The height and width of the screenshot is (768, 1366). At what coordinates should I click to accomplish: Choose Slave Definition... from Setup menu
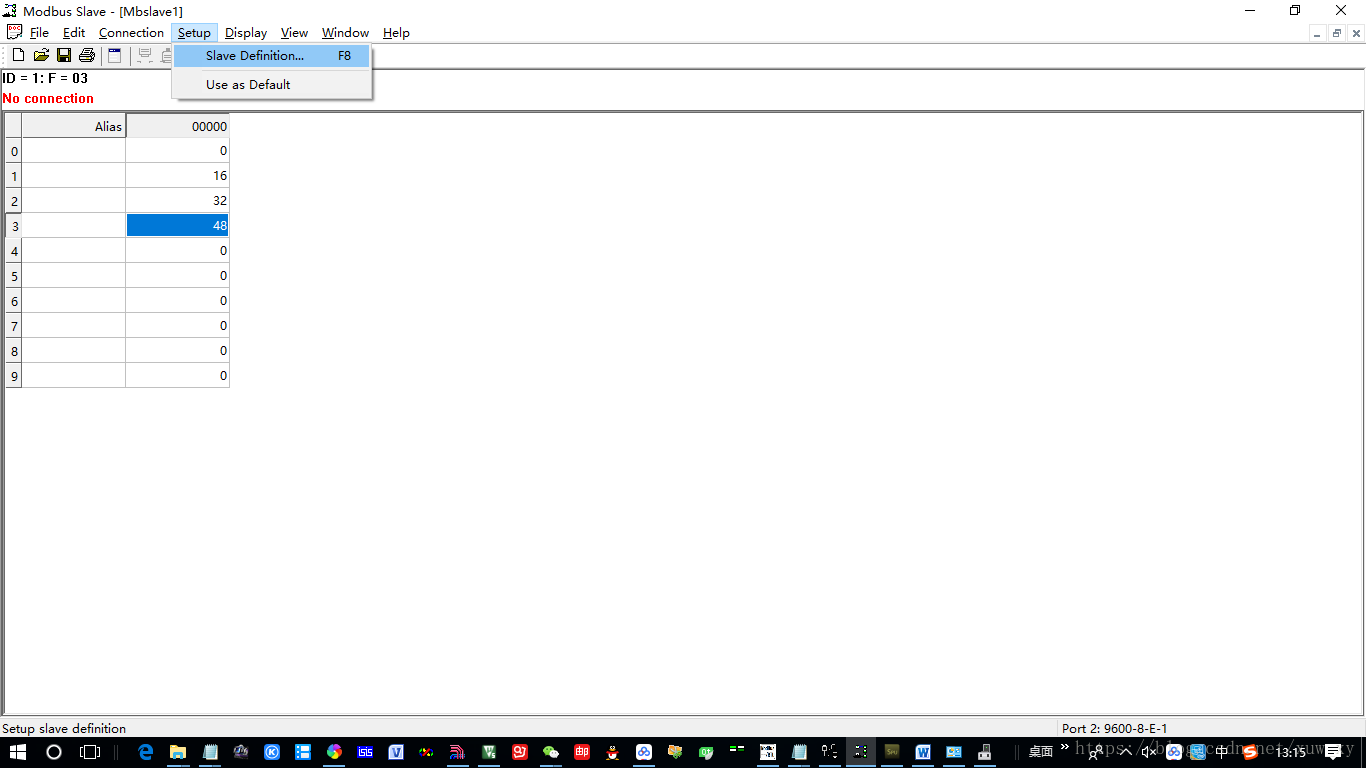click(x=272, y=56)
